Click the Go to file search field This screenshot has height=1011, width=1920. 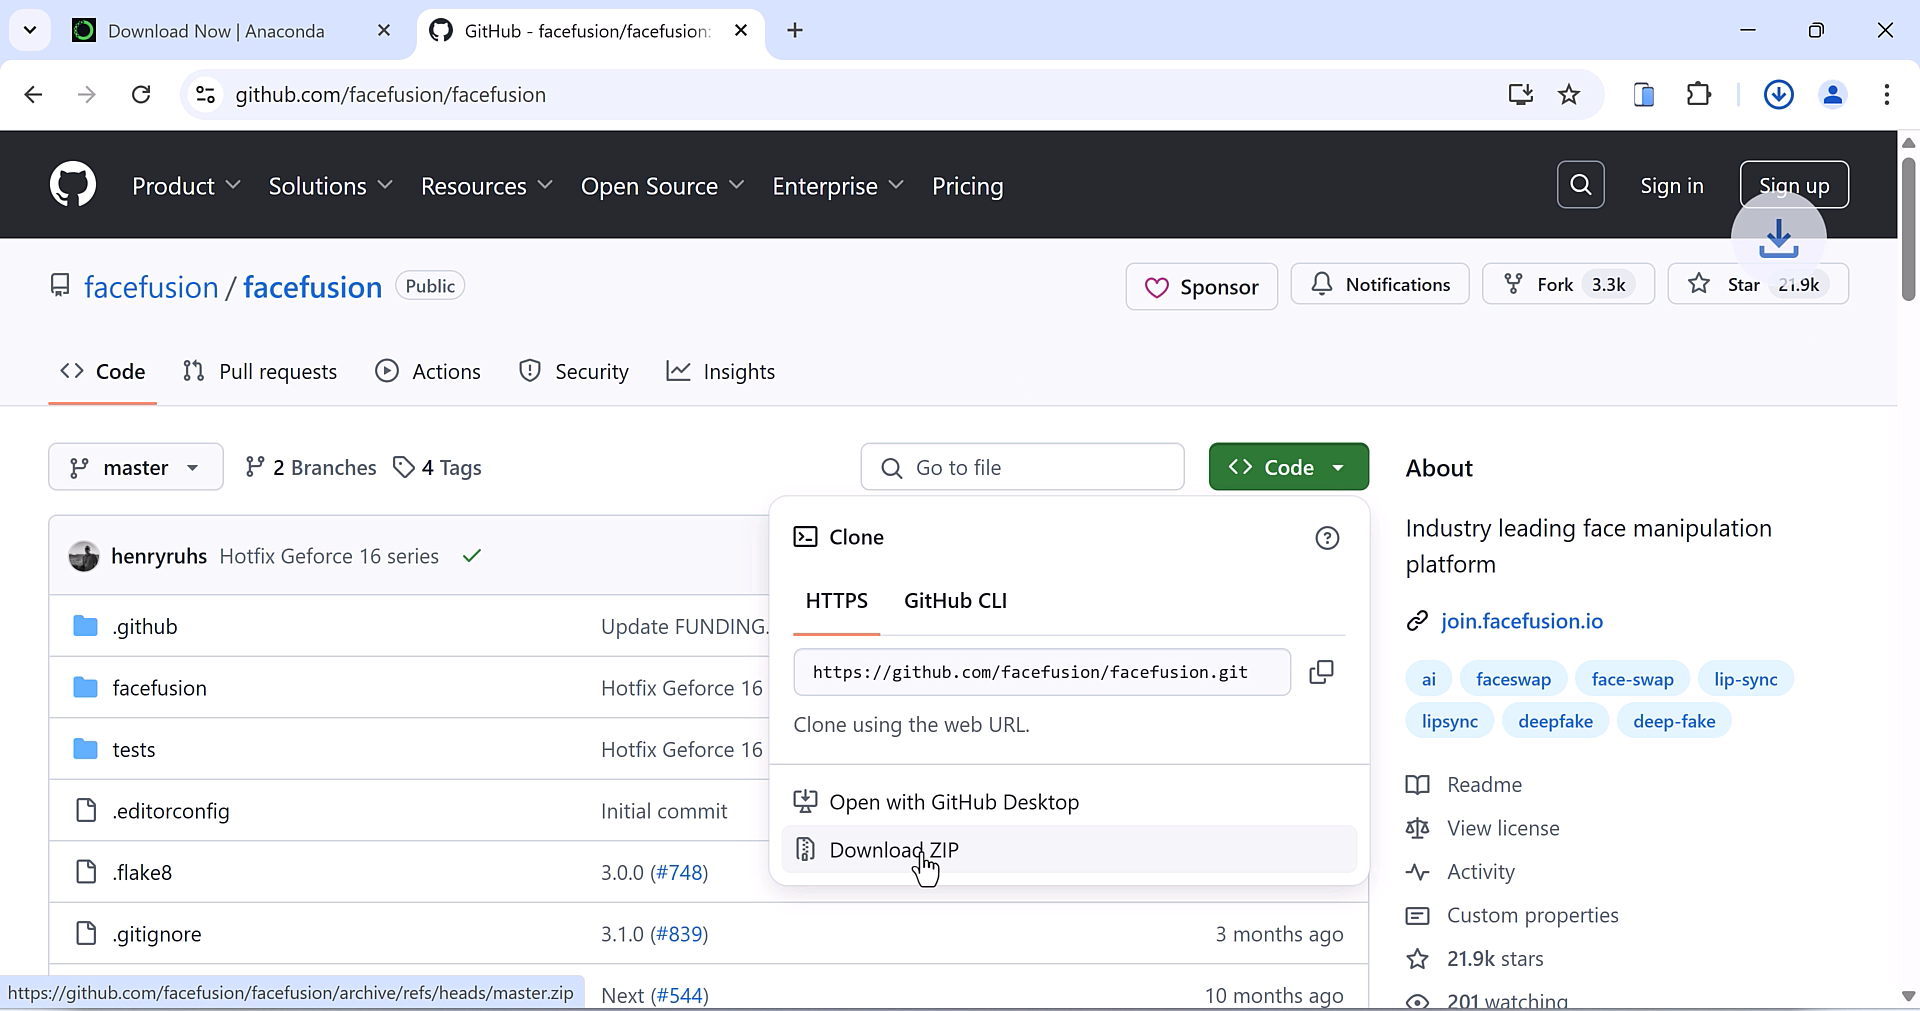point(1022,467)
